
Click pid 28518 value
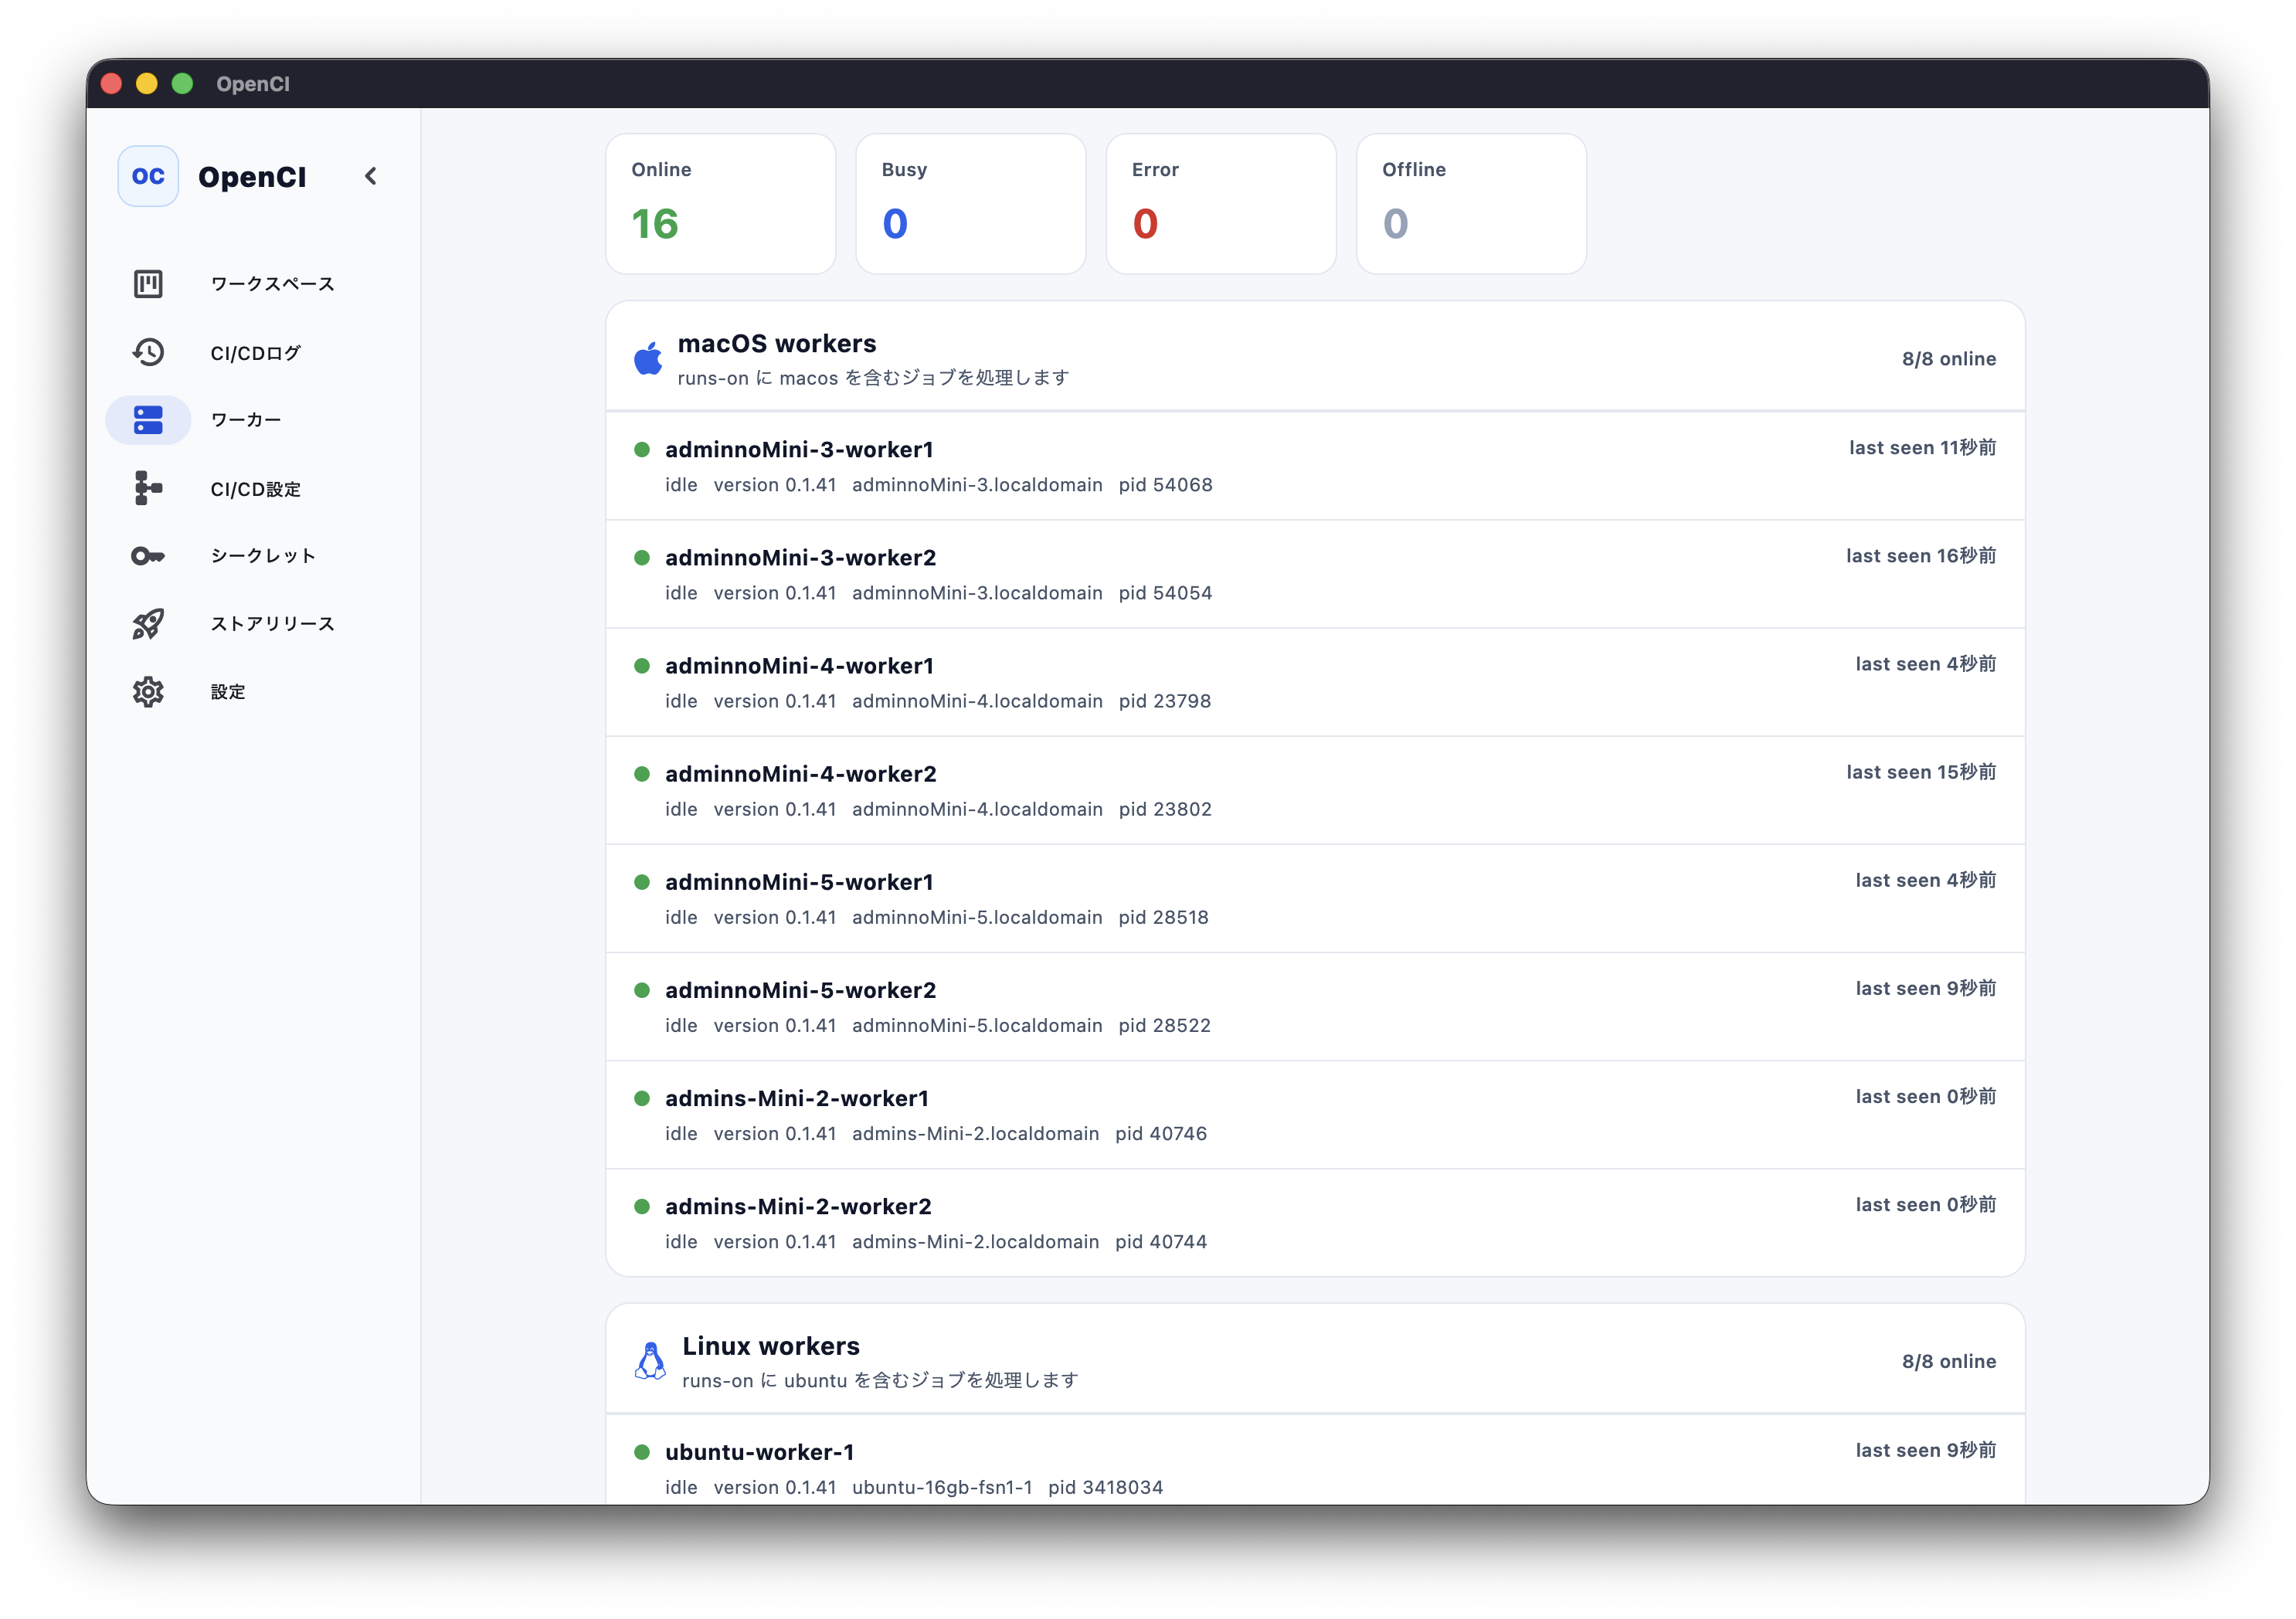(x=1164, y=917)
